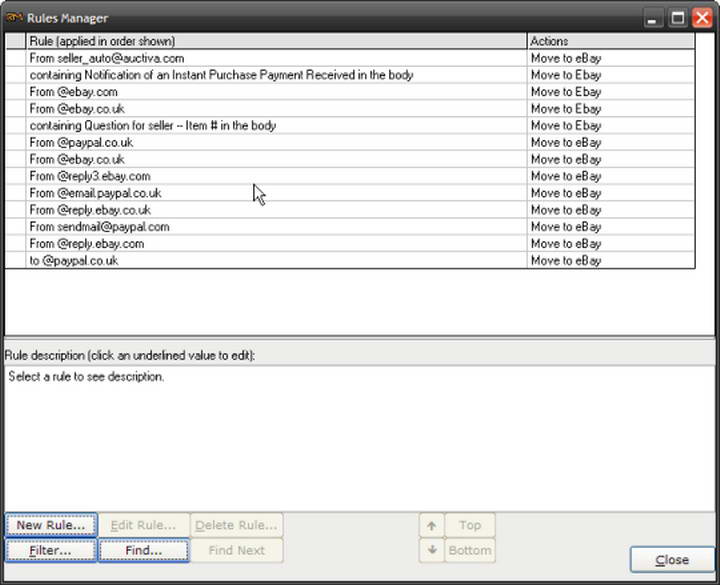Send rule to Bottom
The image size is (720, 585).
click(x=470, y=550)
